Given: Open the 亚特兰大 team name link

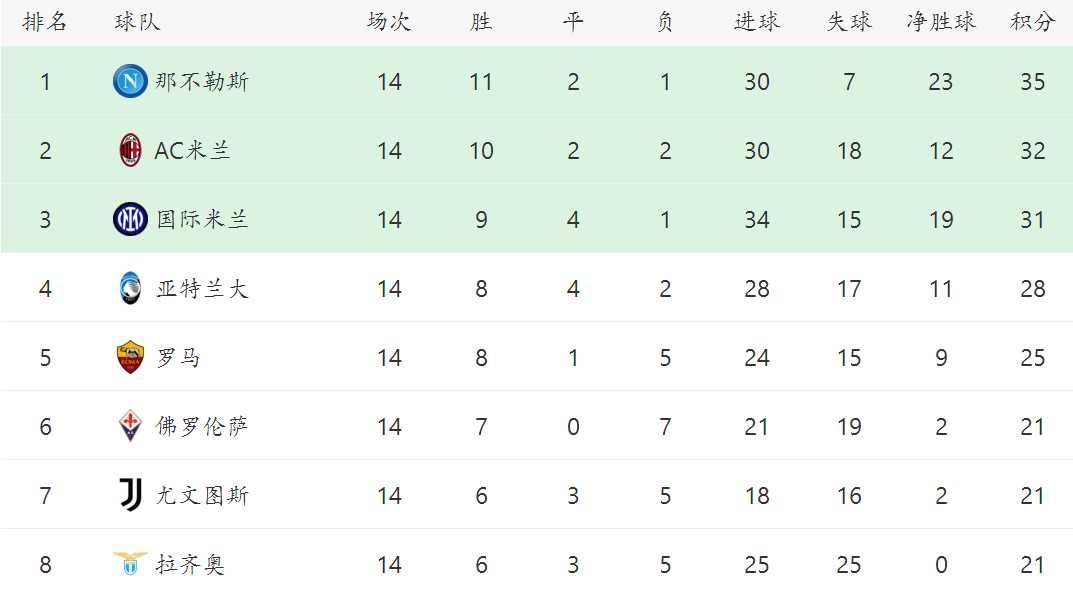Looking at the screenshot, I should 202,289.
